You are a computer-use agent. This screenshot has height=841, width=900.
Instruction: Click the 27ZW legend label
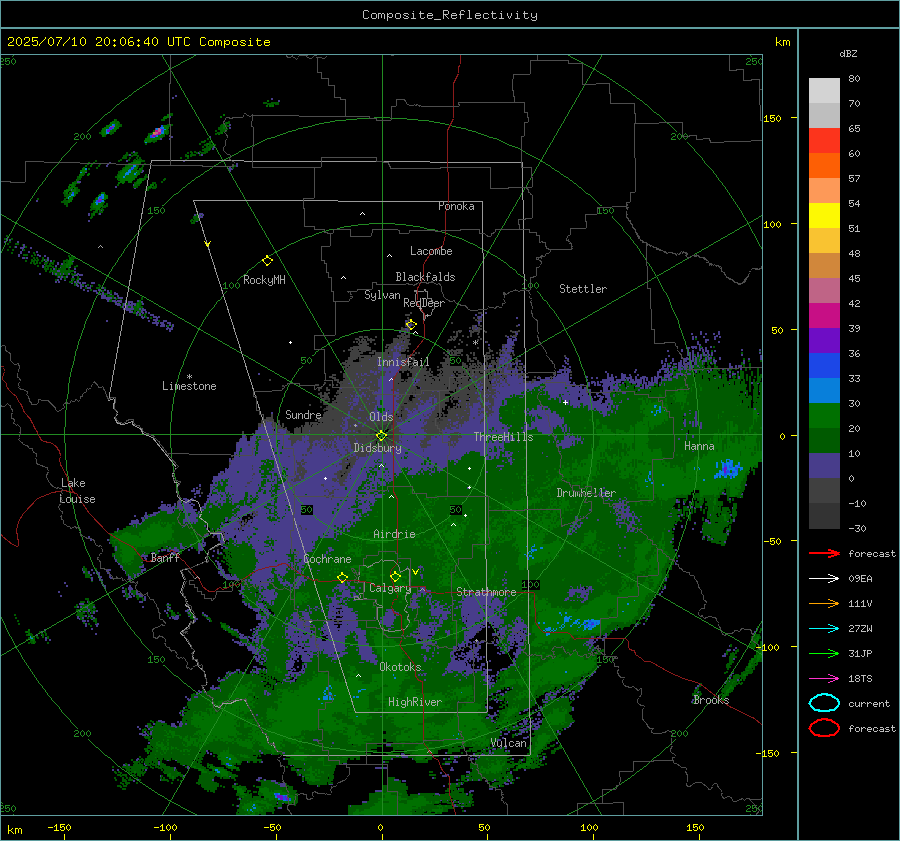click(860, 629)
